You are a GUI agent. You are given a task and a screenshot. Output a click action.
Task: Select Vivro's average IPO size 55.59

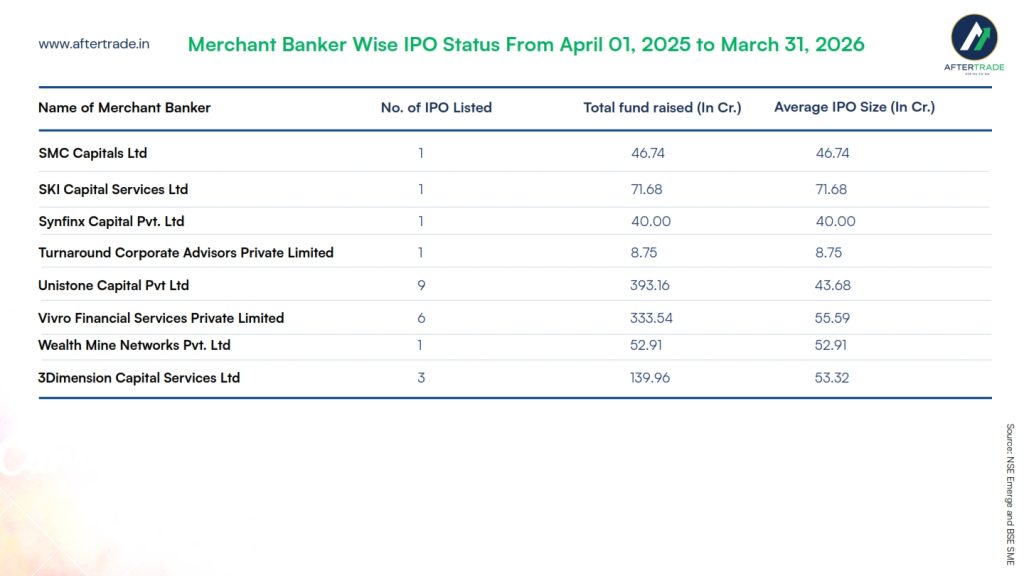point(834,318)
